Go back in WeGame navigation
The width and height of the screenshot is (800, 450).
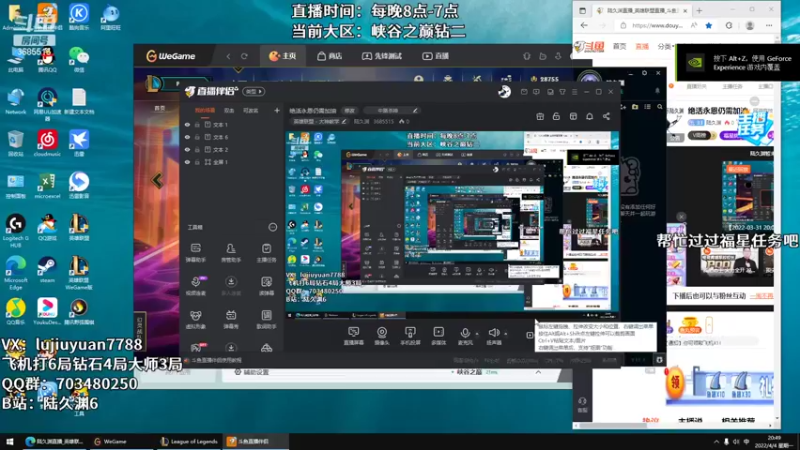pos(228,56)
